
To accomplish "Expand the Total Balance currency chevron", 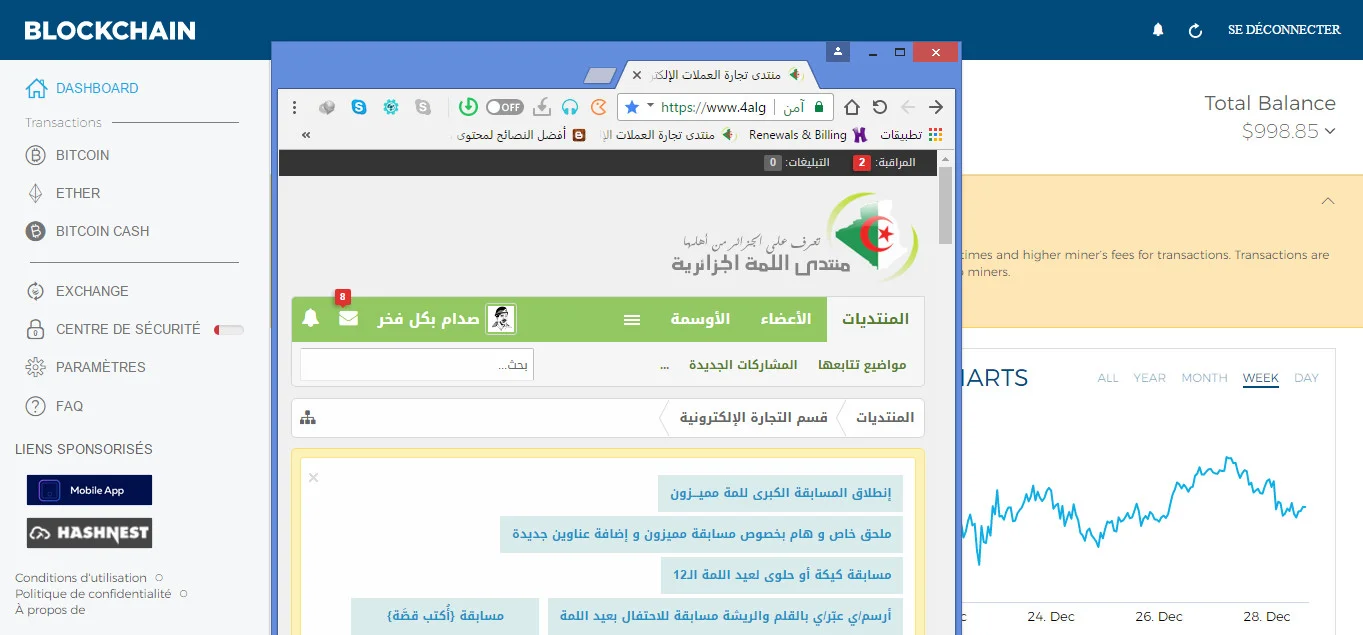I will [x=1330, y=131].
